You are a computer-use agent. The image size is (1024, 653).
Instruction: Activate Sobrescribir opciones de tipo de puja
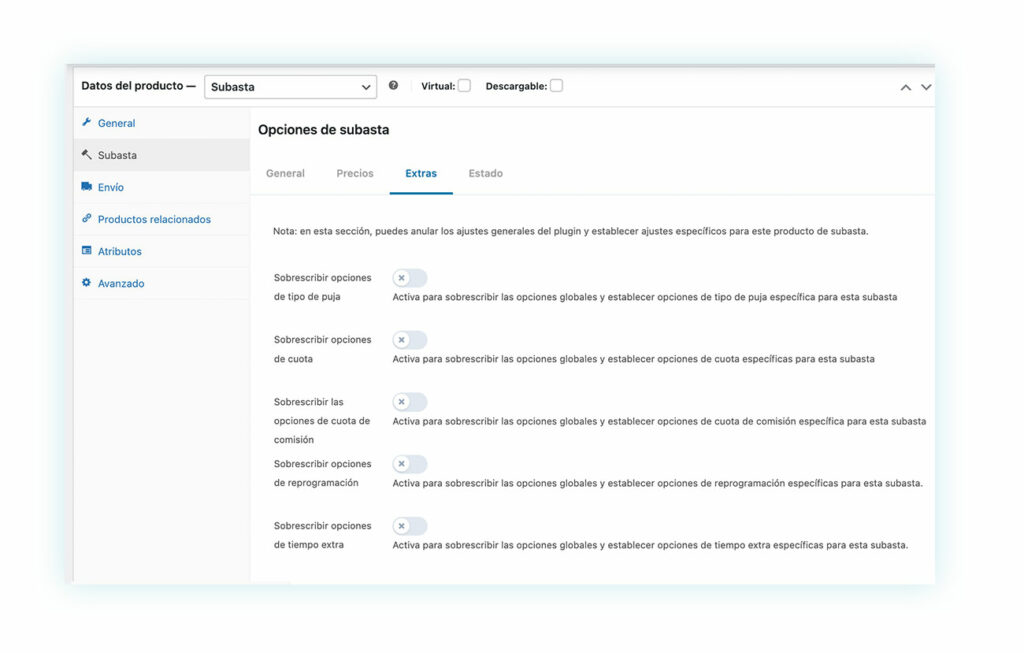pyautogui.click(x=409, y=277)
